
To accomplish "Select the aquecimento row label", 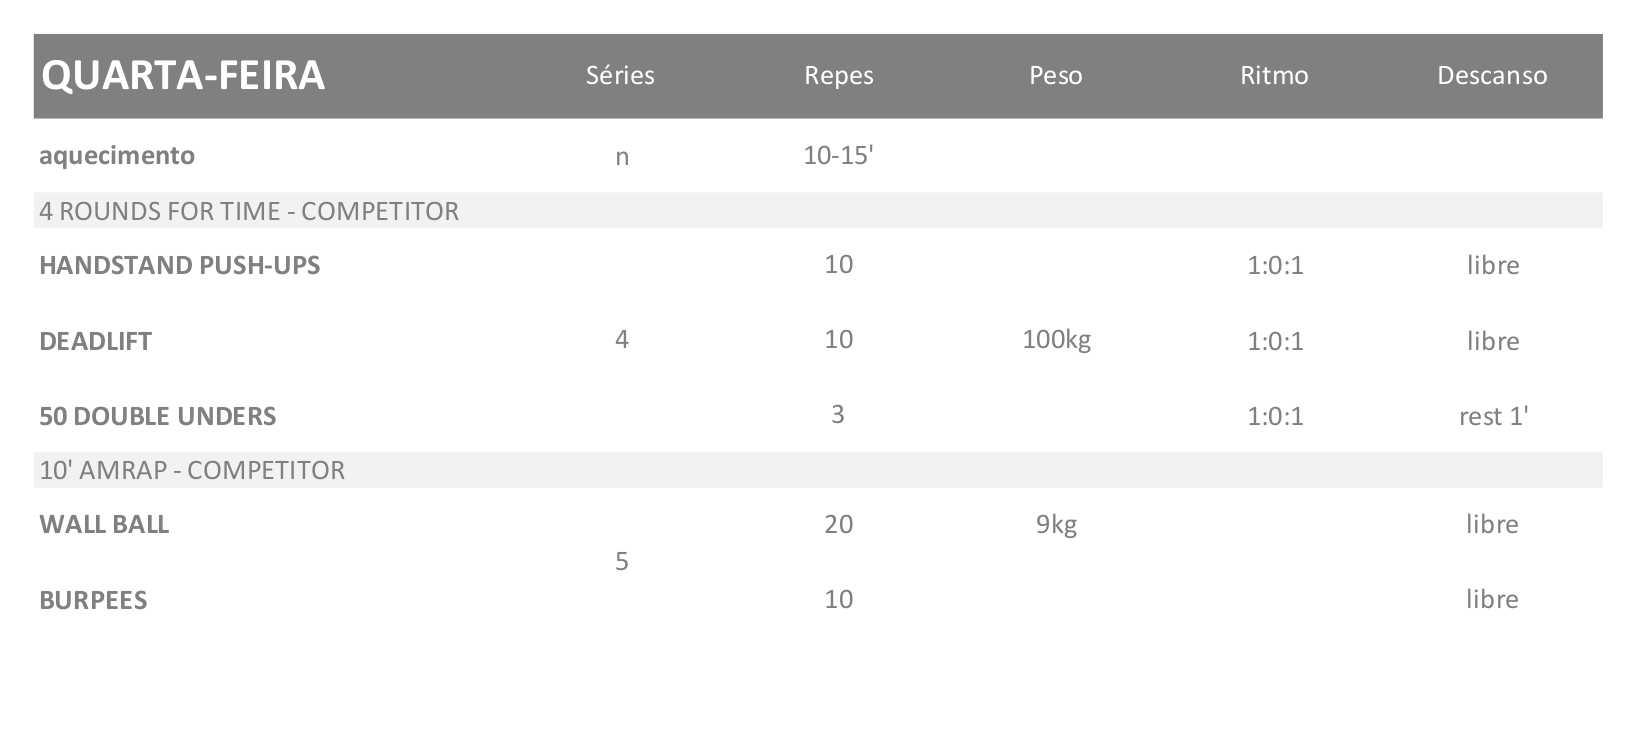I will point(117,156).
